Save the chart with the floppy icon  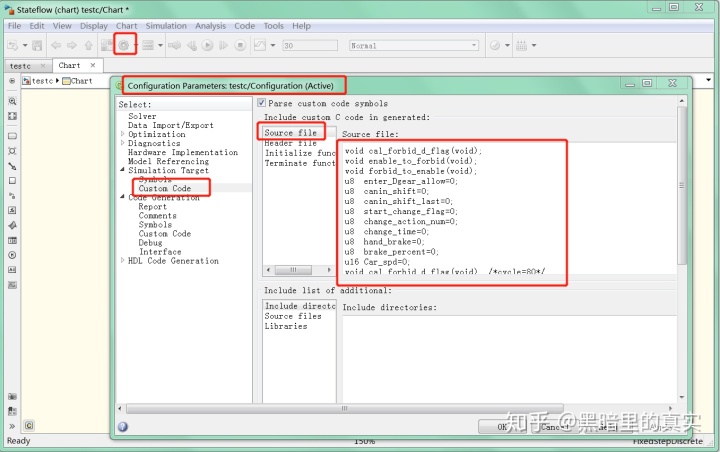37,45
